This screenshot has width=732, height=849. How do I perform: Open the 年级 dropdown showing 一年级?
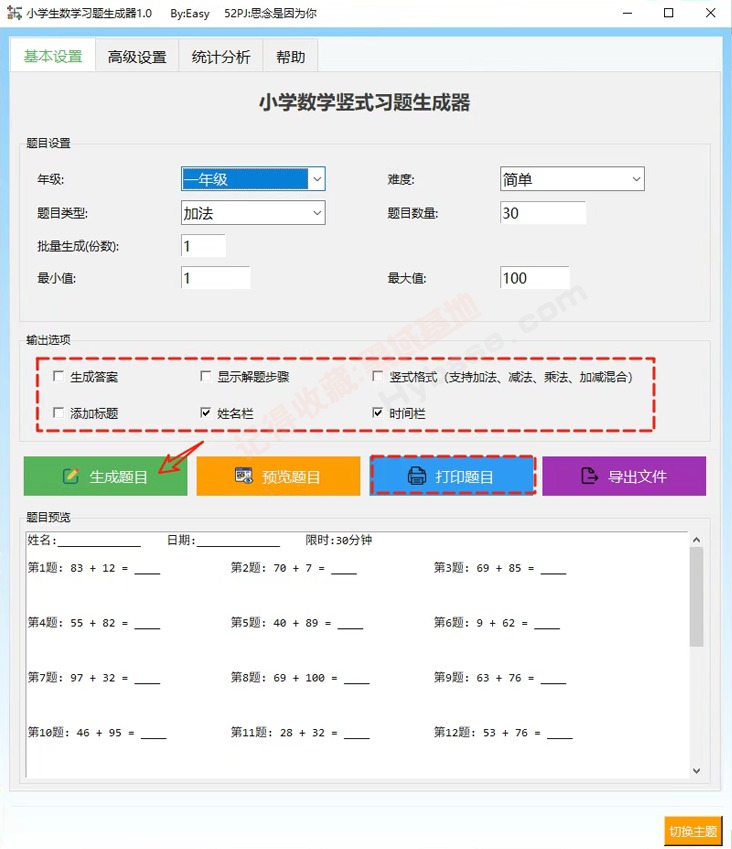[x=253, y=179]
